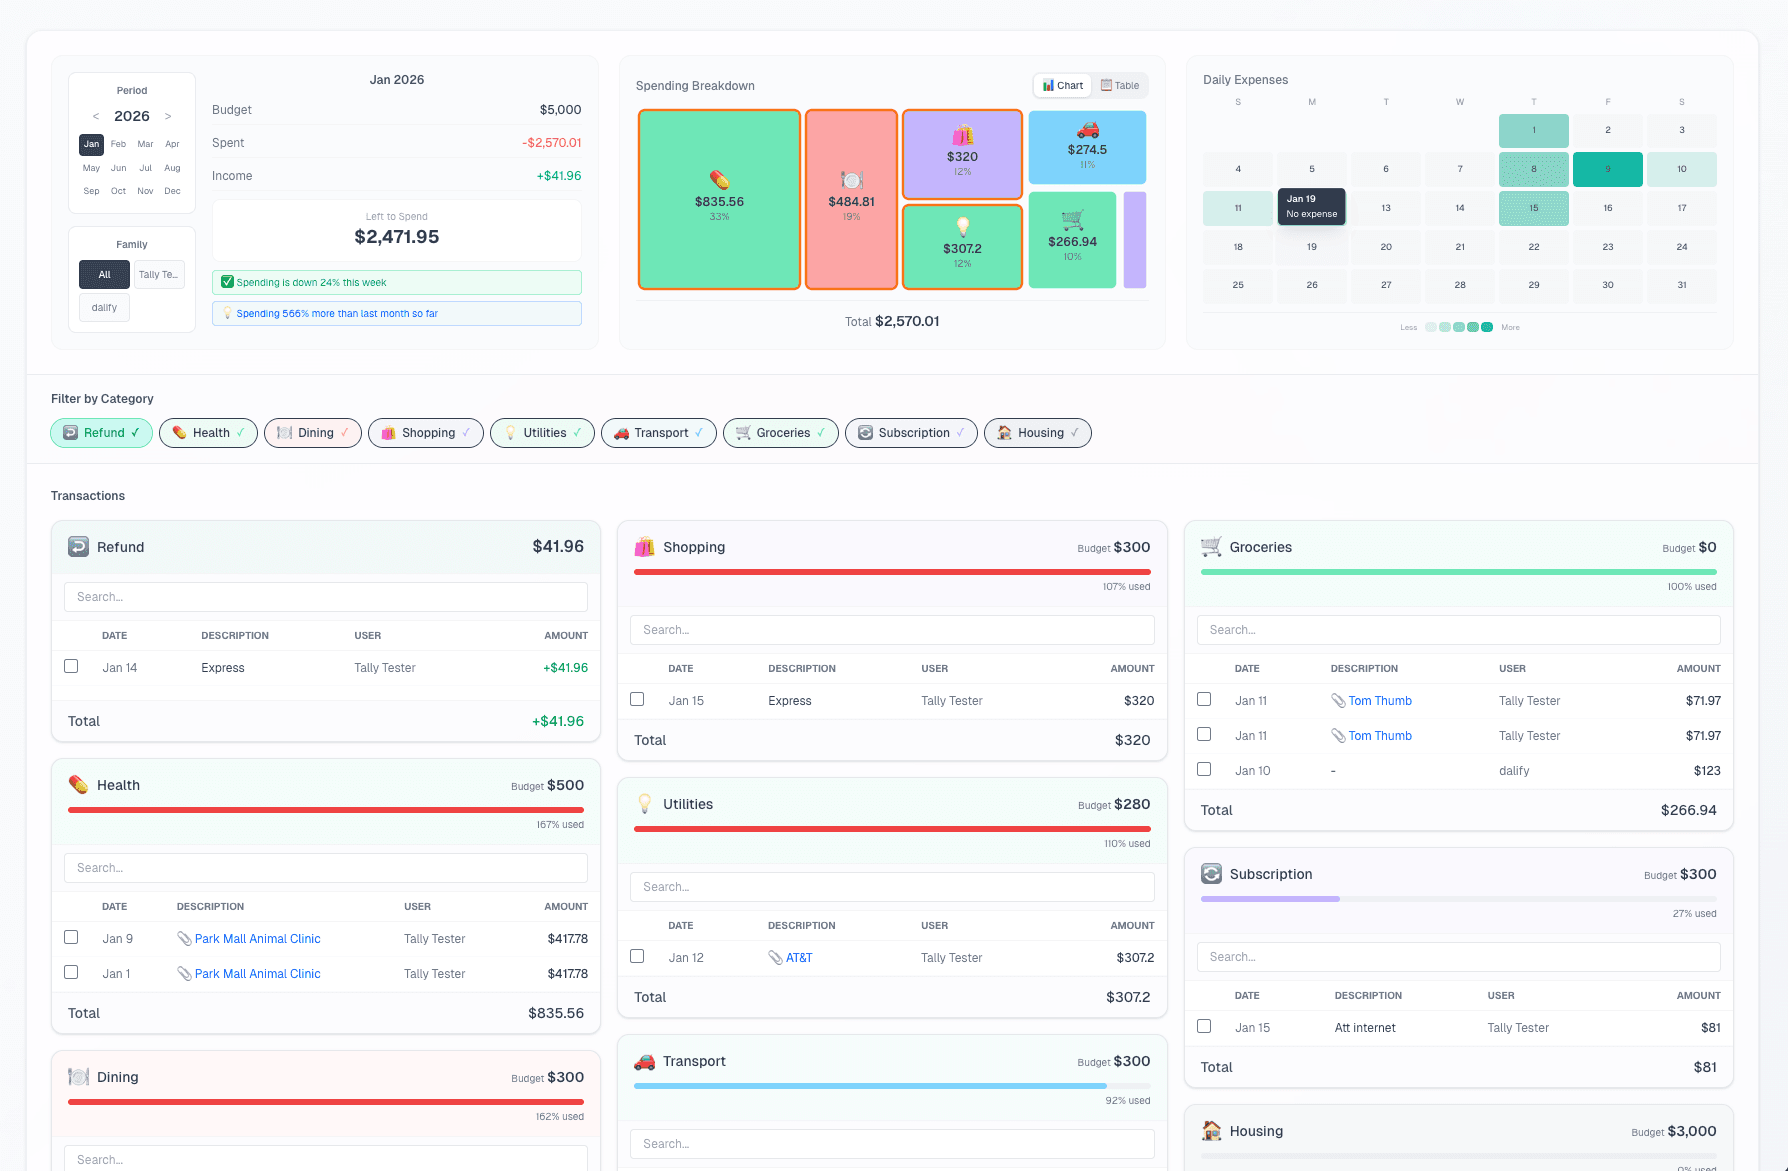Click the pill icon on the Health treemap block

(x=719, y=182)
